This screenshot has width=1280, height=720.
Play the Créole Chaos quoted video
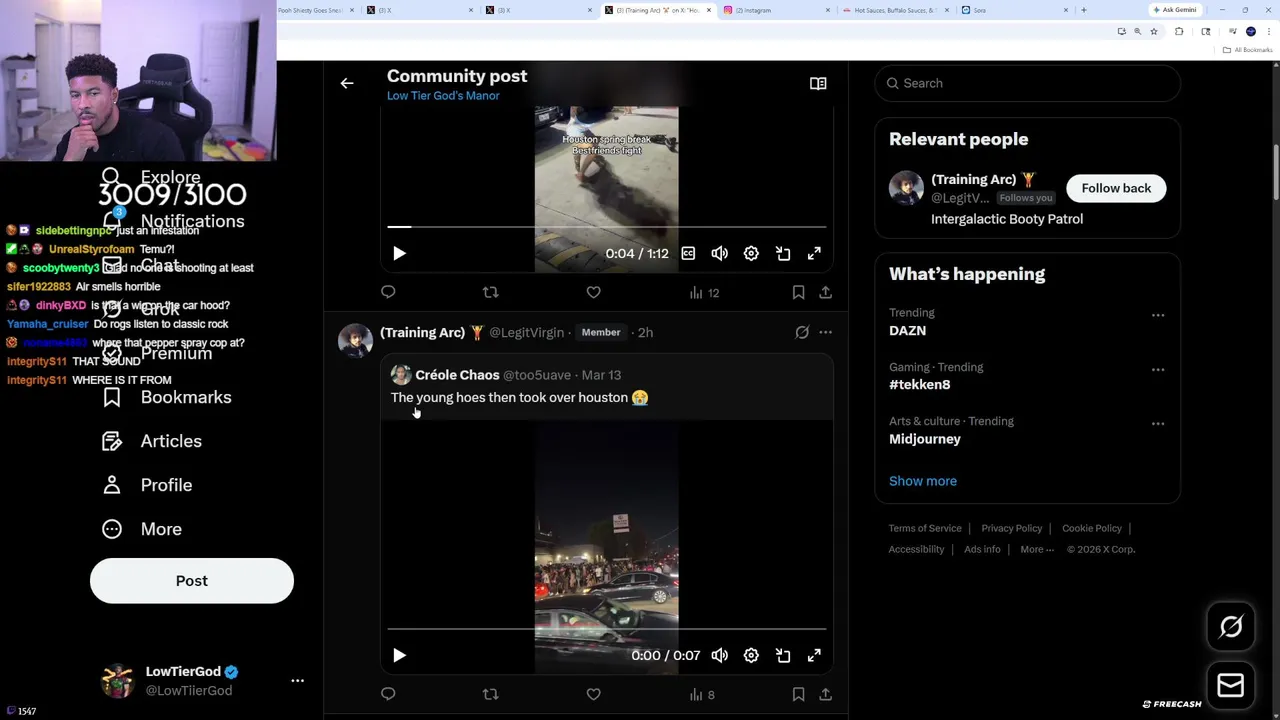399,656
